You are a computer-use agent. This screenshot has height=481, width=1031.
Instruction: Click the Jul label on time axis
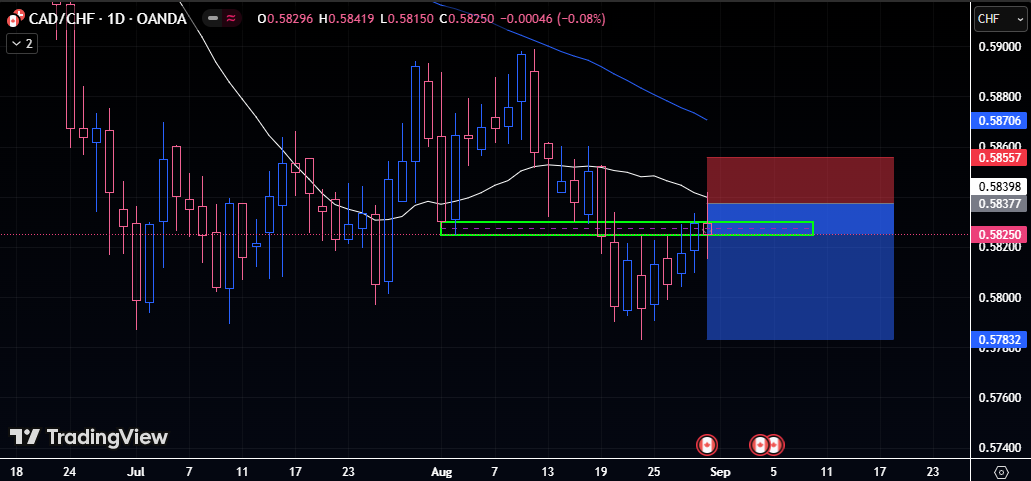pyautogui.click(x=136, y=471)
